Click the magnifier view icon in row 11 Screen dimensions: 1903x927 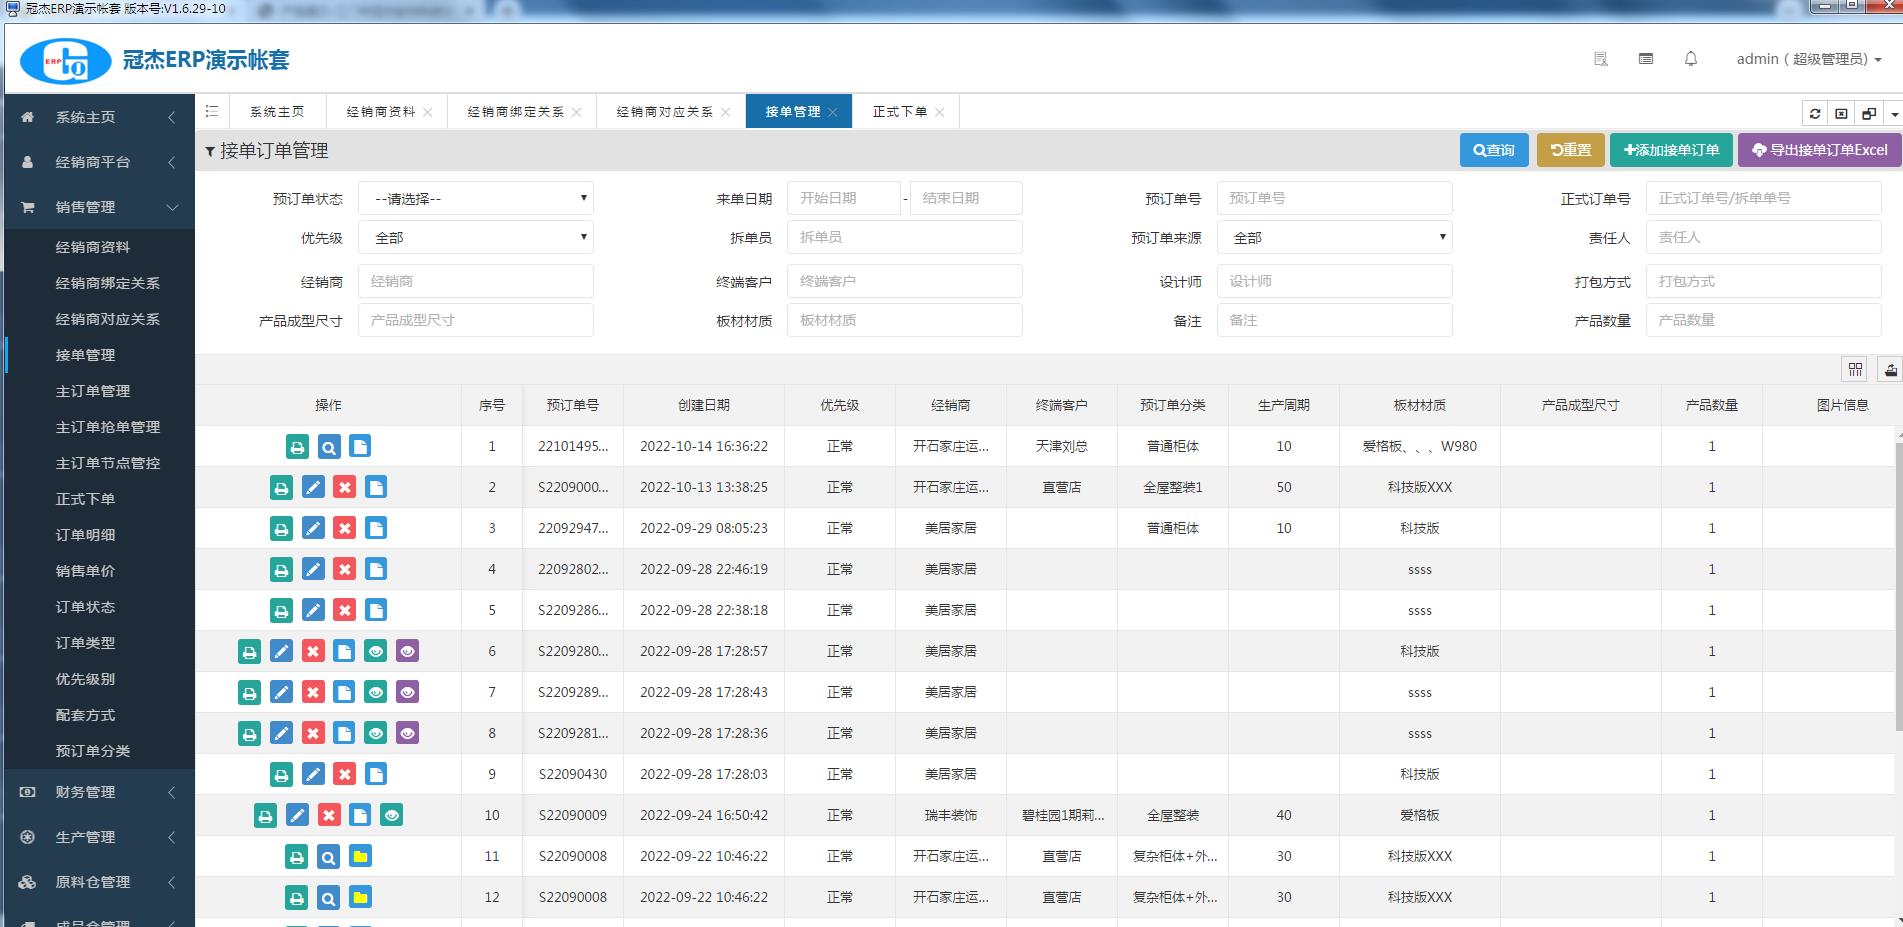(x=328, y=857)
